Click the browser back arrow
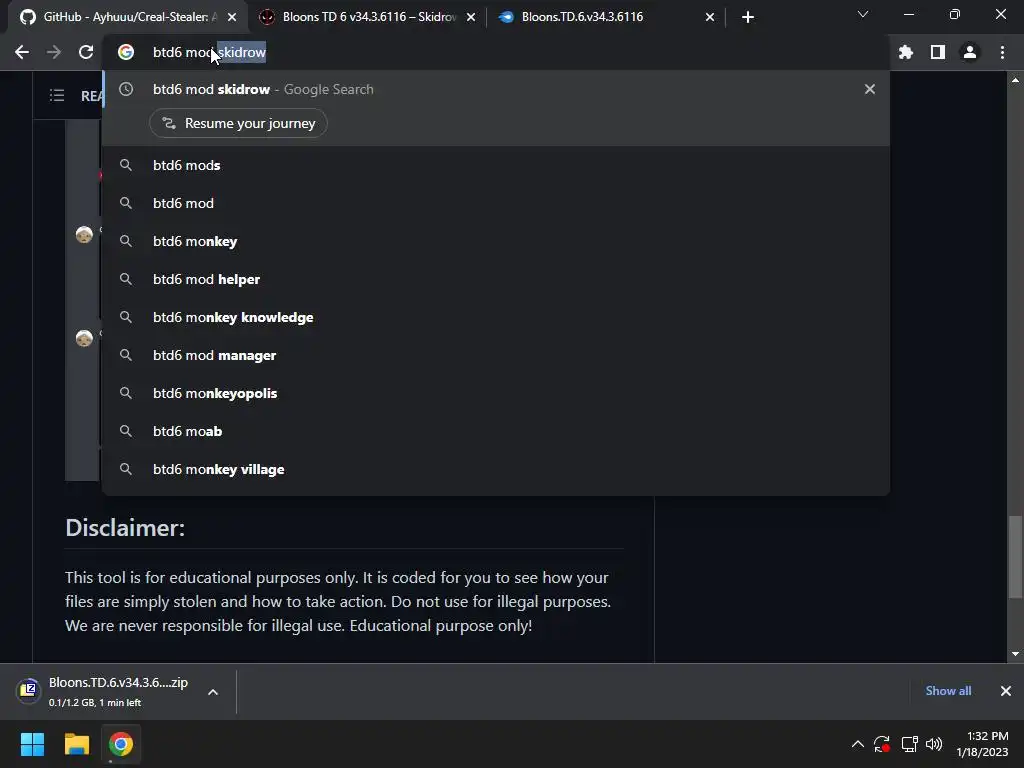 tap(22, 52)
